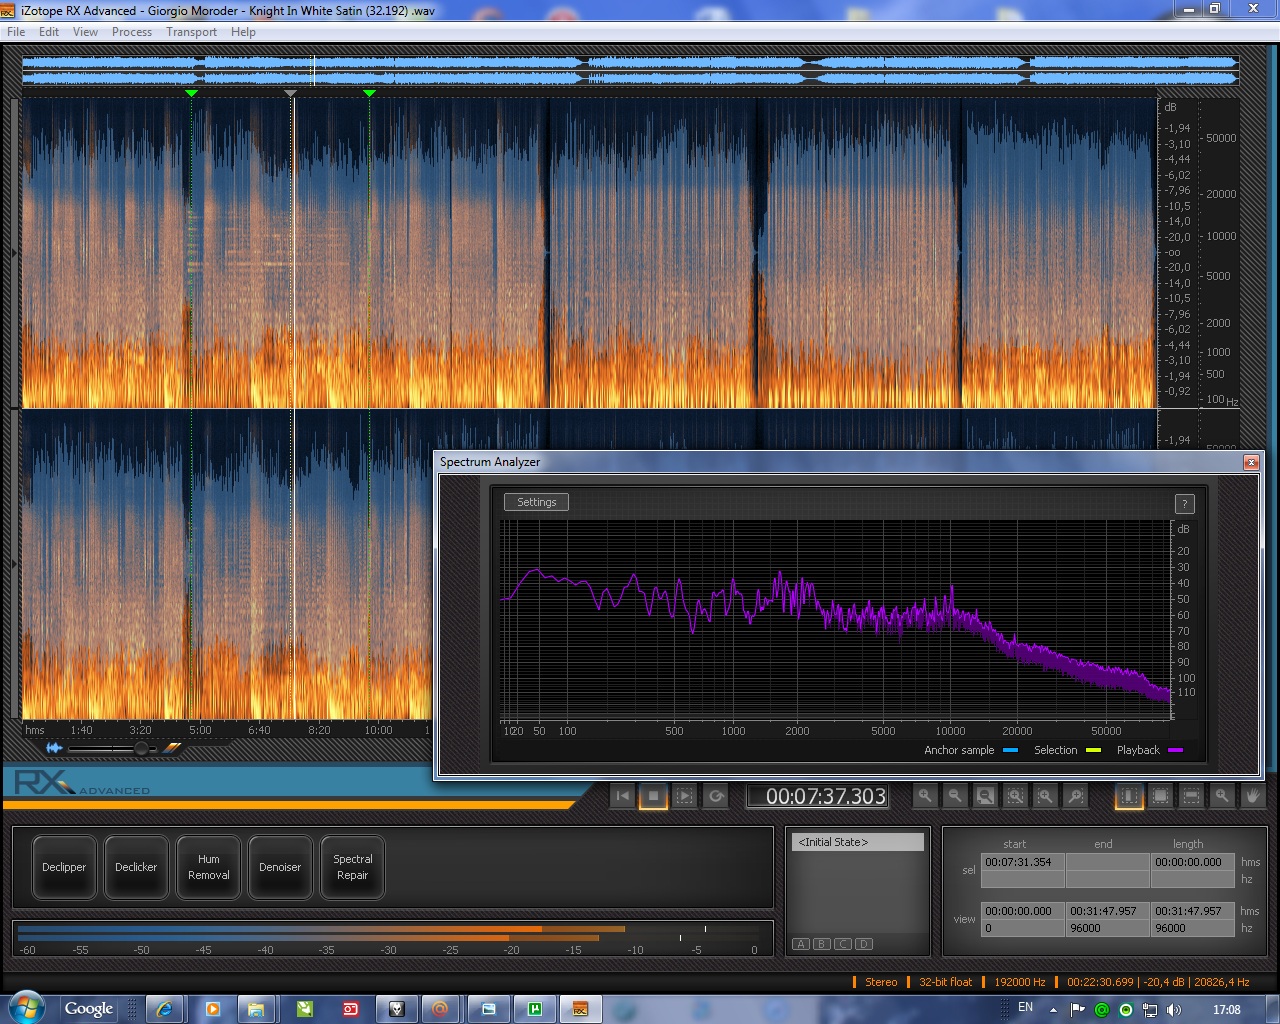Click the play selection button
Screen dimensions: 1280x1024
tap(685, 796)
